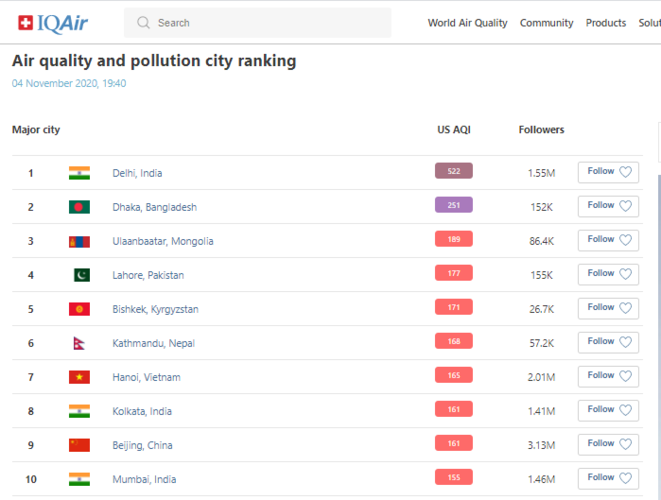Open the Dhaka, Bangladesh city link
The height and width of the screenshot is (500, 661).
(x=154, y=207)
